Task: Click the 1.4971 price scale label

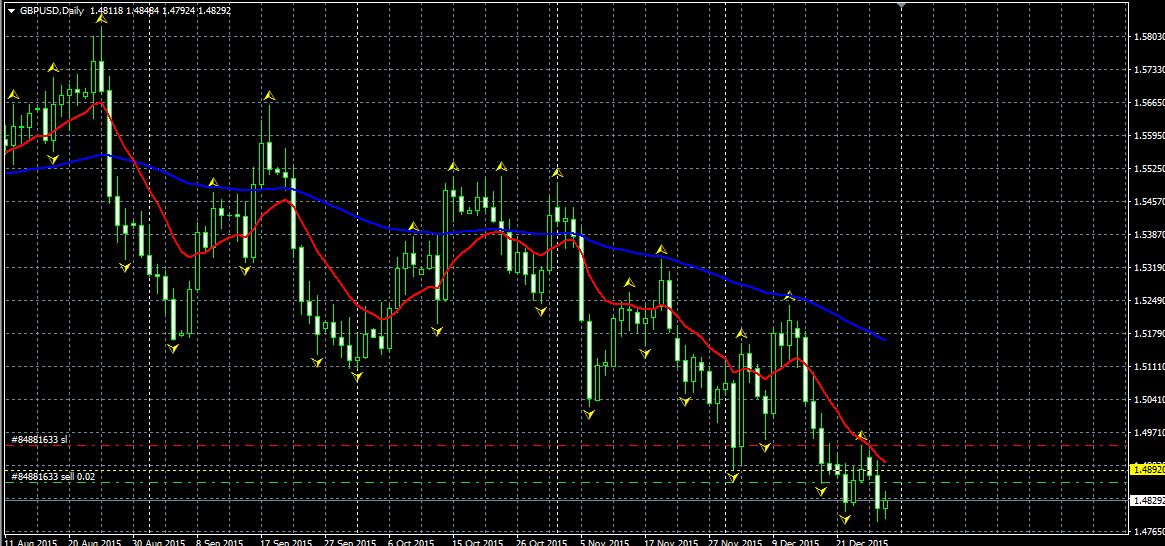Action: pos(1148,432)
